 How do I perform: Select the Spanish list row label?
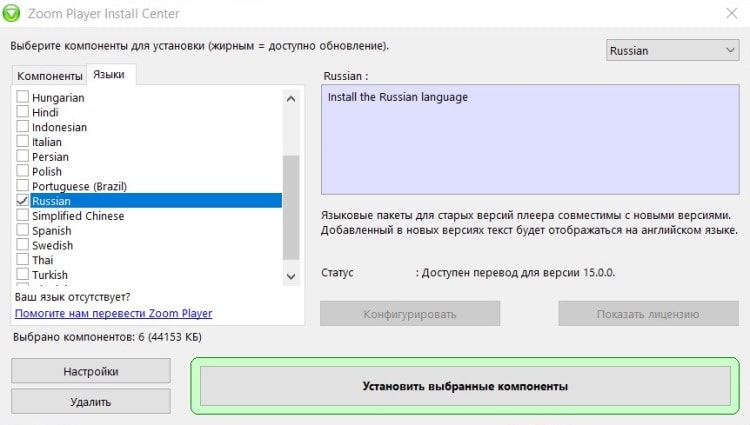[52, 231]
